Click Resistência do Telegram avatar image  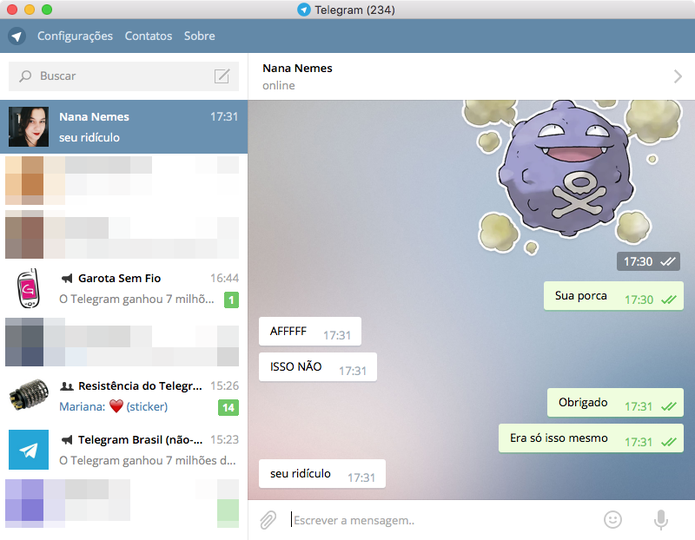click(29, 395)
